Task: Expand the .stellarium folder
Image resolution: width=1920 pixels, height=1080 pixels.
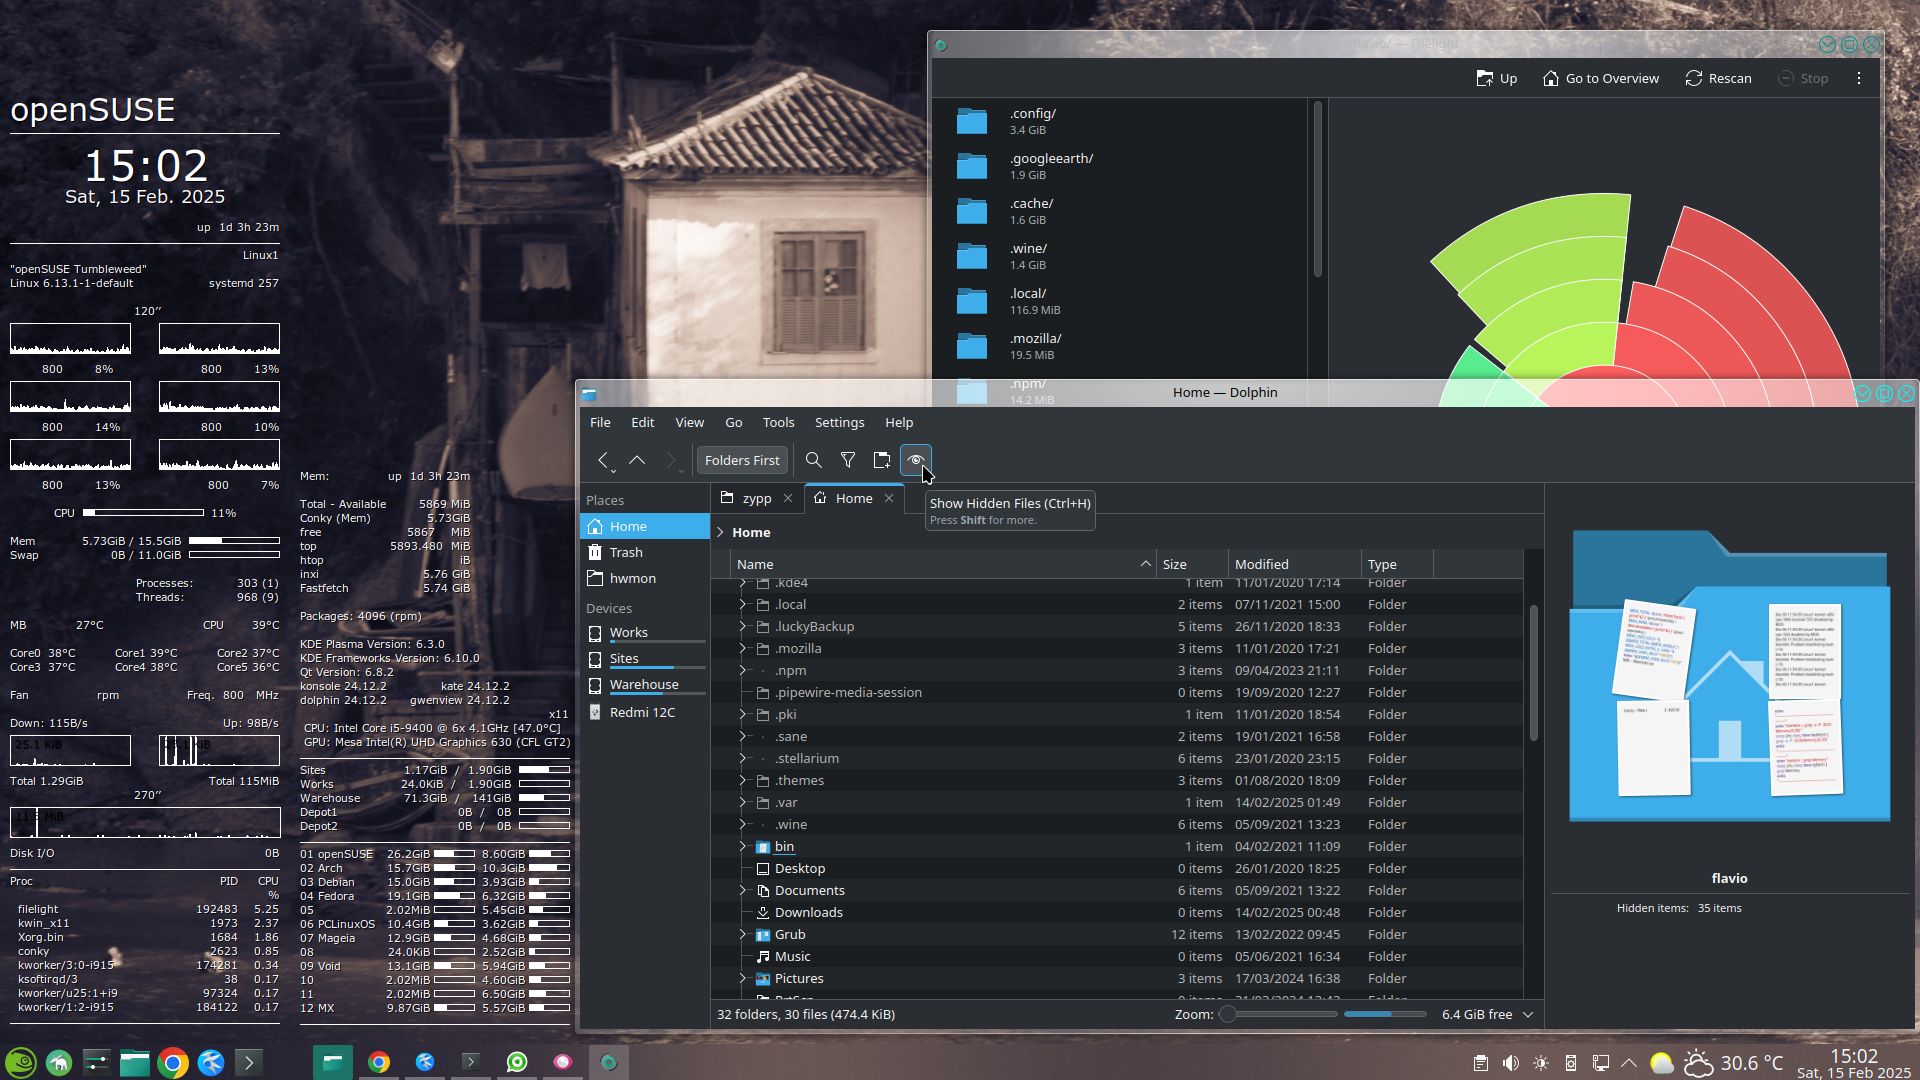Action: (742, 758)
